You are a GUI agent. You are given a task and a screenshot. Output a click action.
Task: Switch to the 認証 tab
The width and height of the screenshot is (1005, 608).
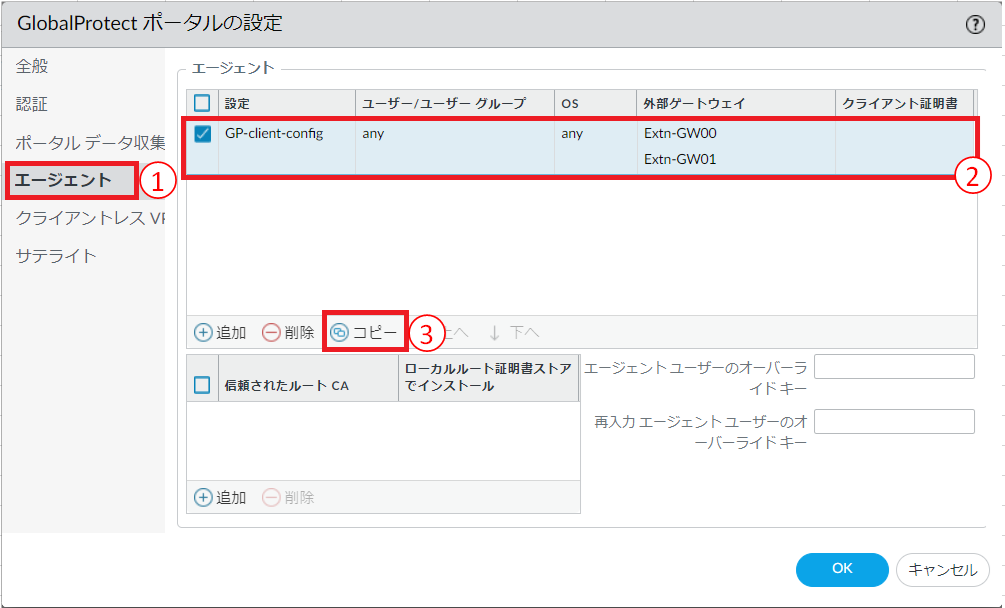32,105
